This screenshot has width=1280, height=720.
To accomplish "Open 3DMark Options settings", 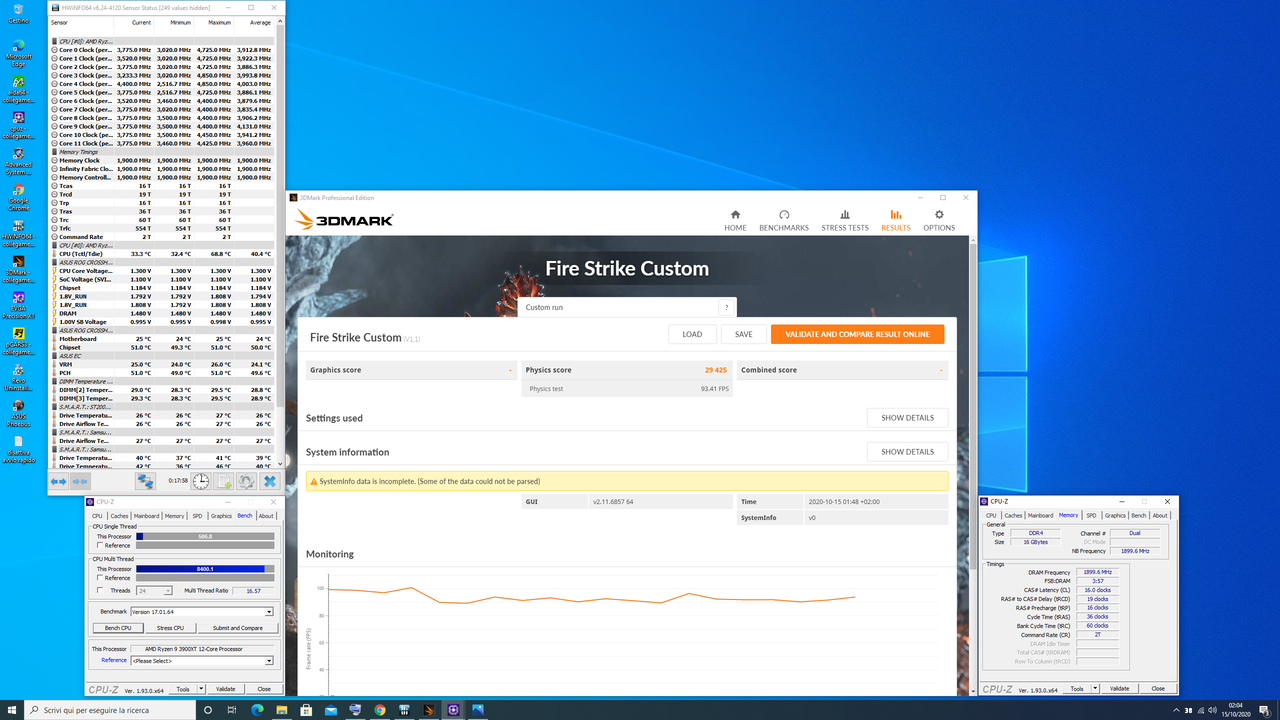I will (939, 220).
